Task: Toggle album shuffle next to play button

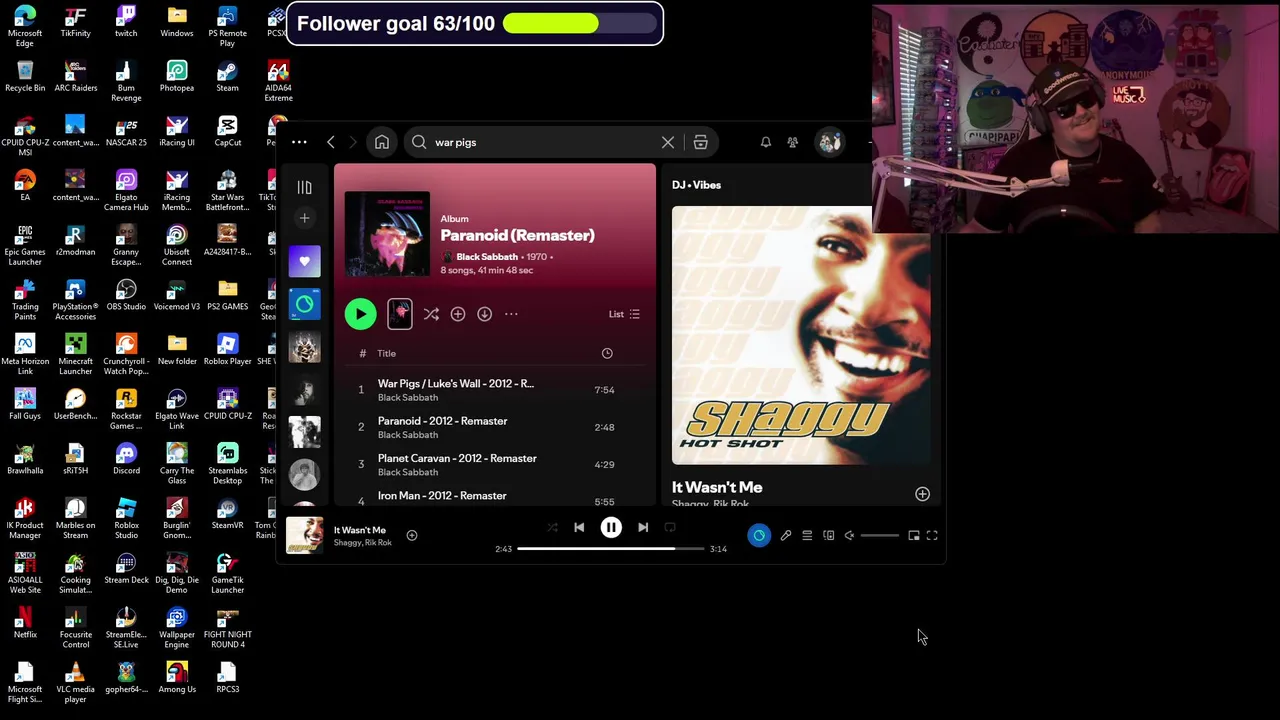Action: pos(431,314)
